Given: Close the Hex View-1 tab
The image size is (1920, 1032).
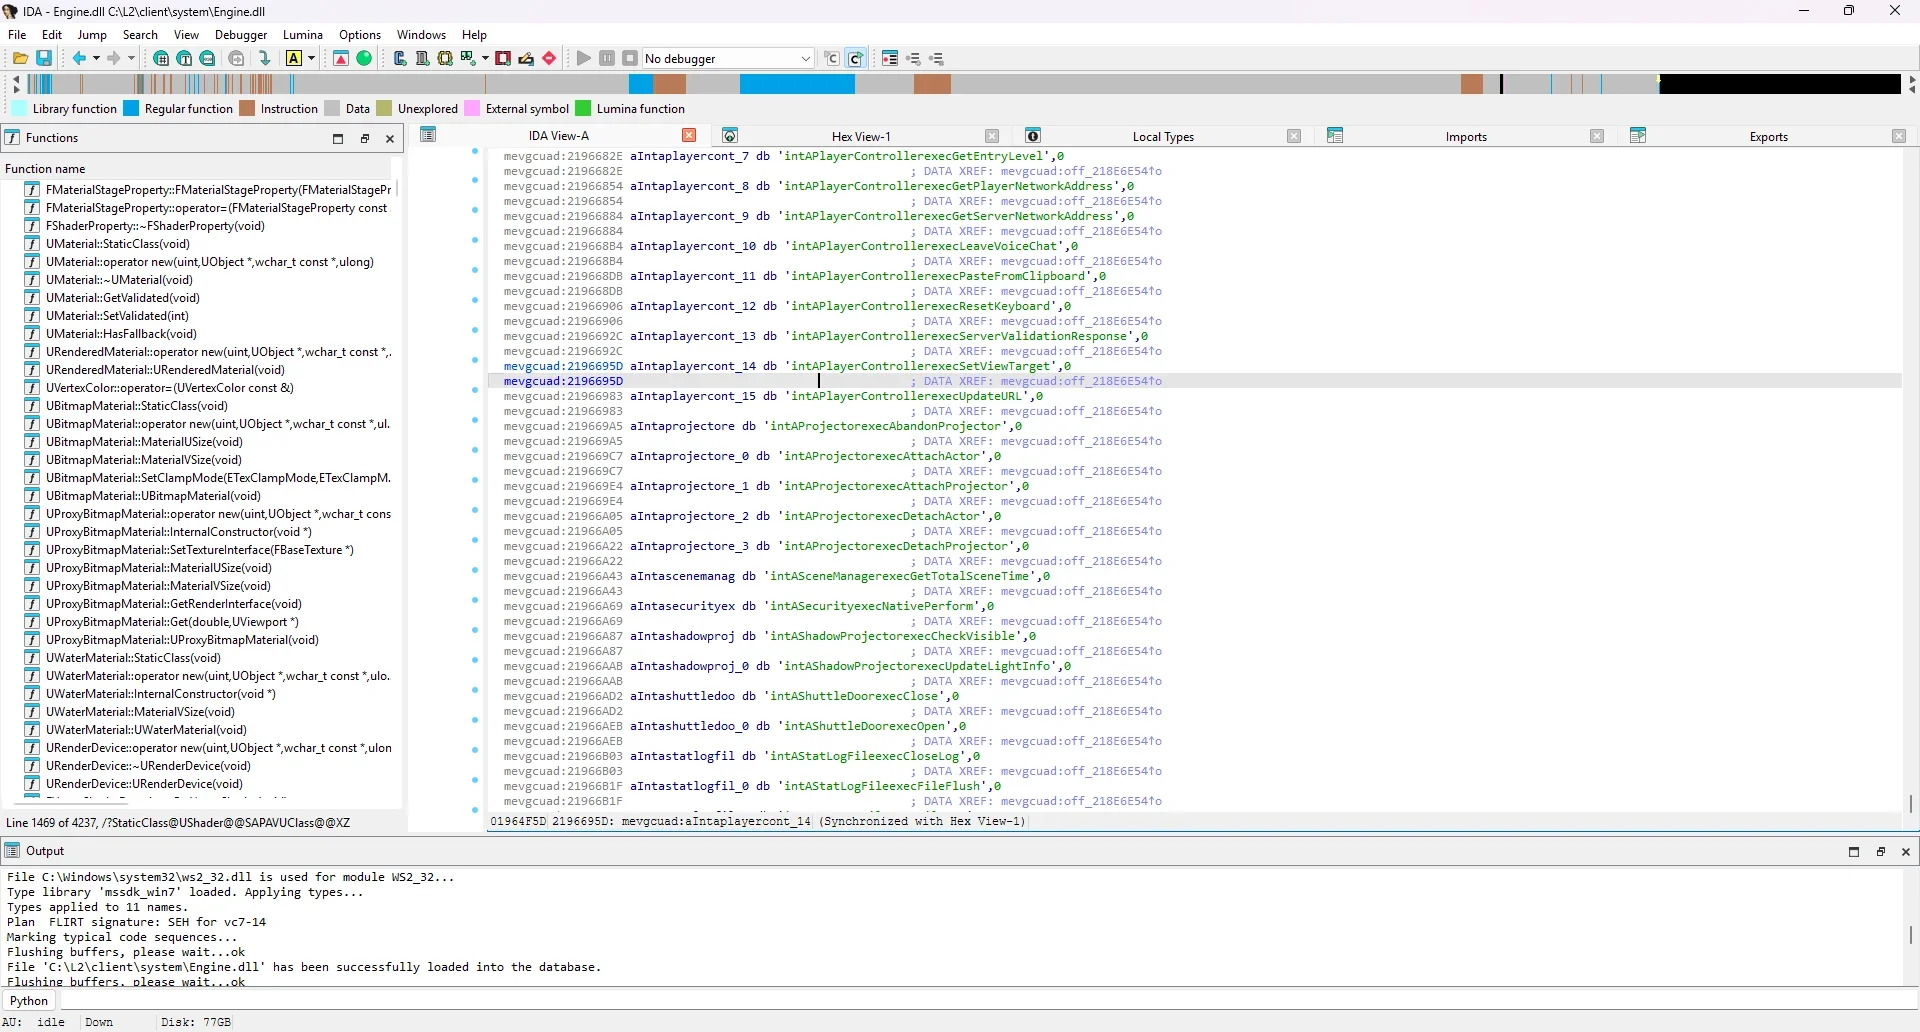Looking at the screenshot, I should 992,136.
